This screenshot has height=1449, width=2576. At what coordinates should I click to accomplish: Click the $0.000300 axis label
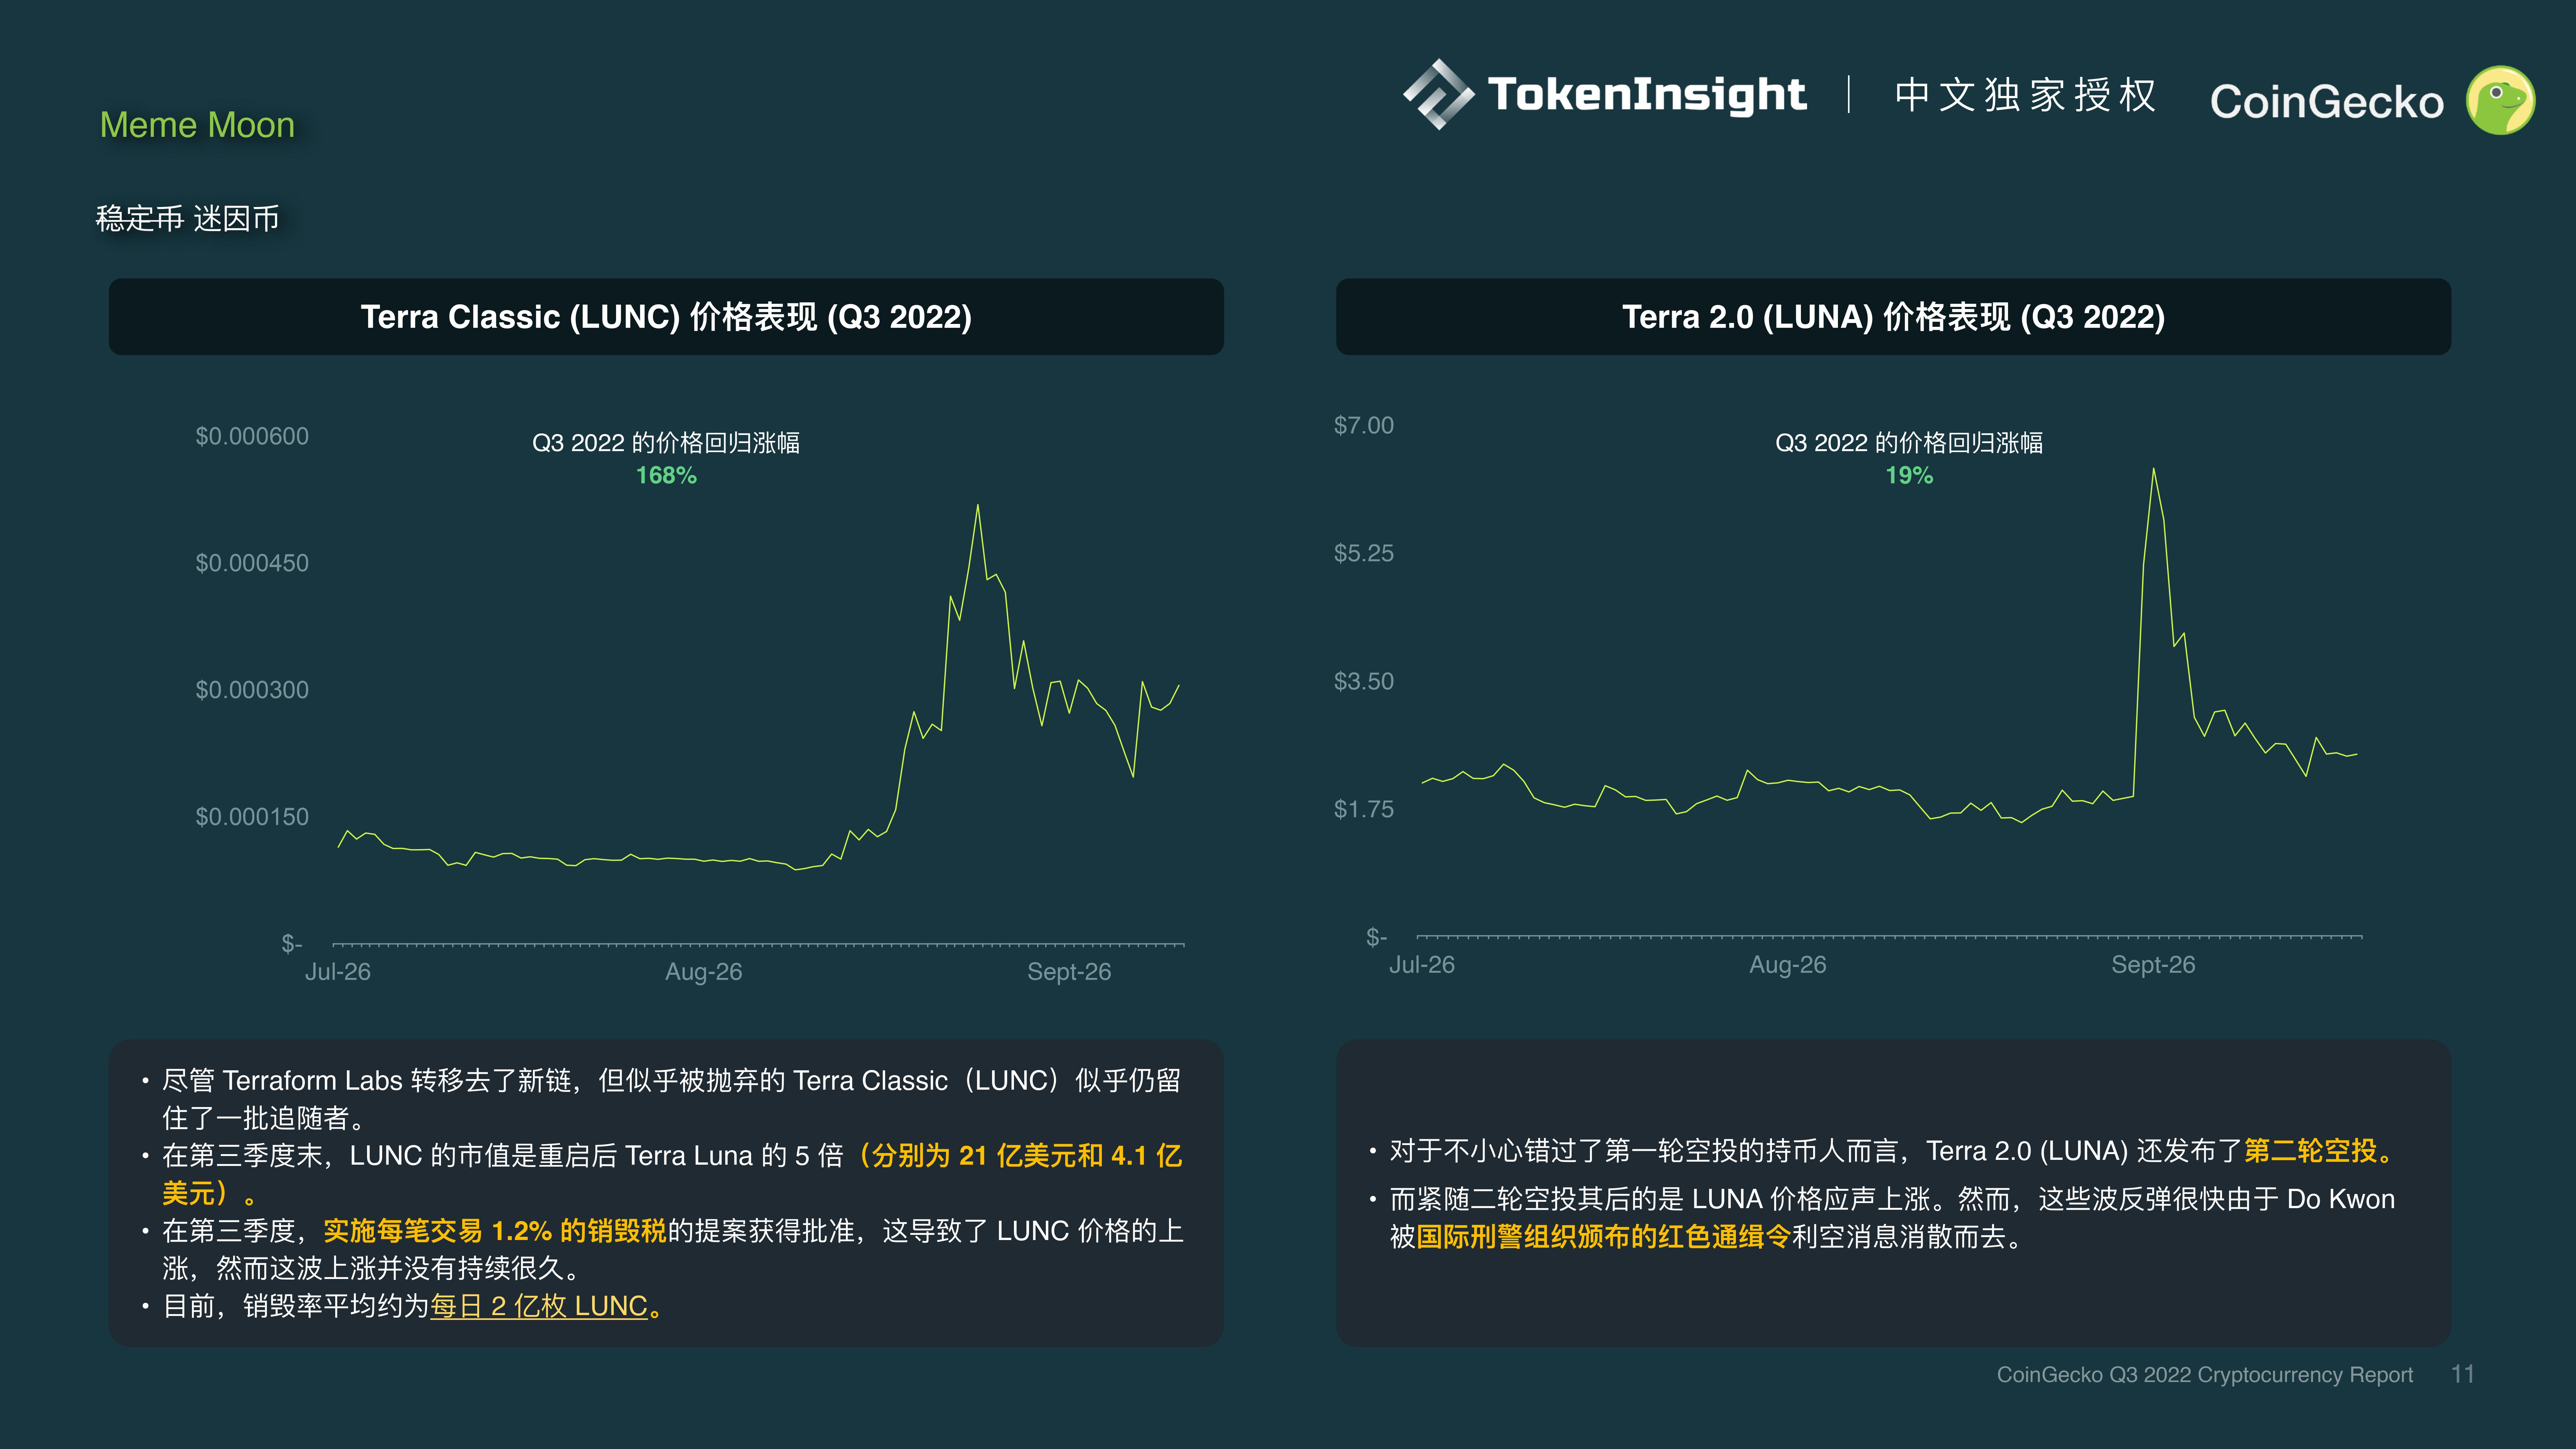tap(252, 690)
